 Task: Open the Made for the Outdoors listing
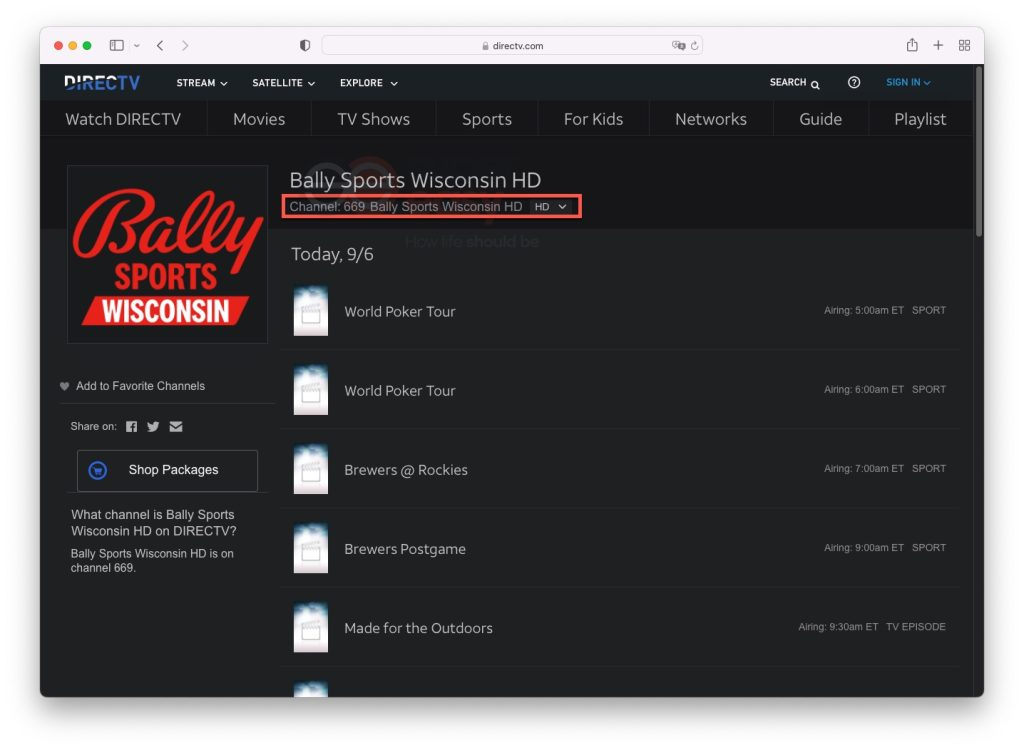(620, 627)
